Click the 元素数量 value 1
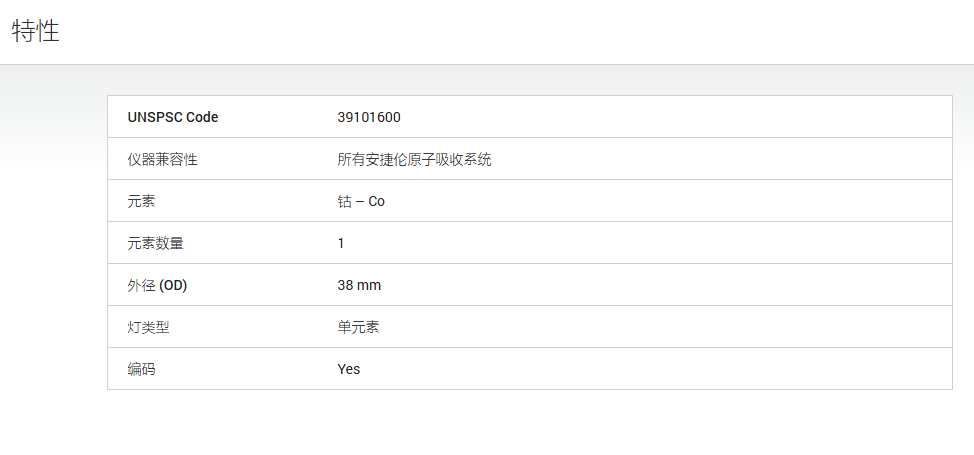The width and height of the screenshot is (974, 455). 341,243
